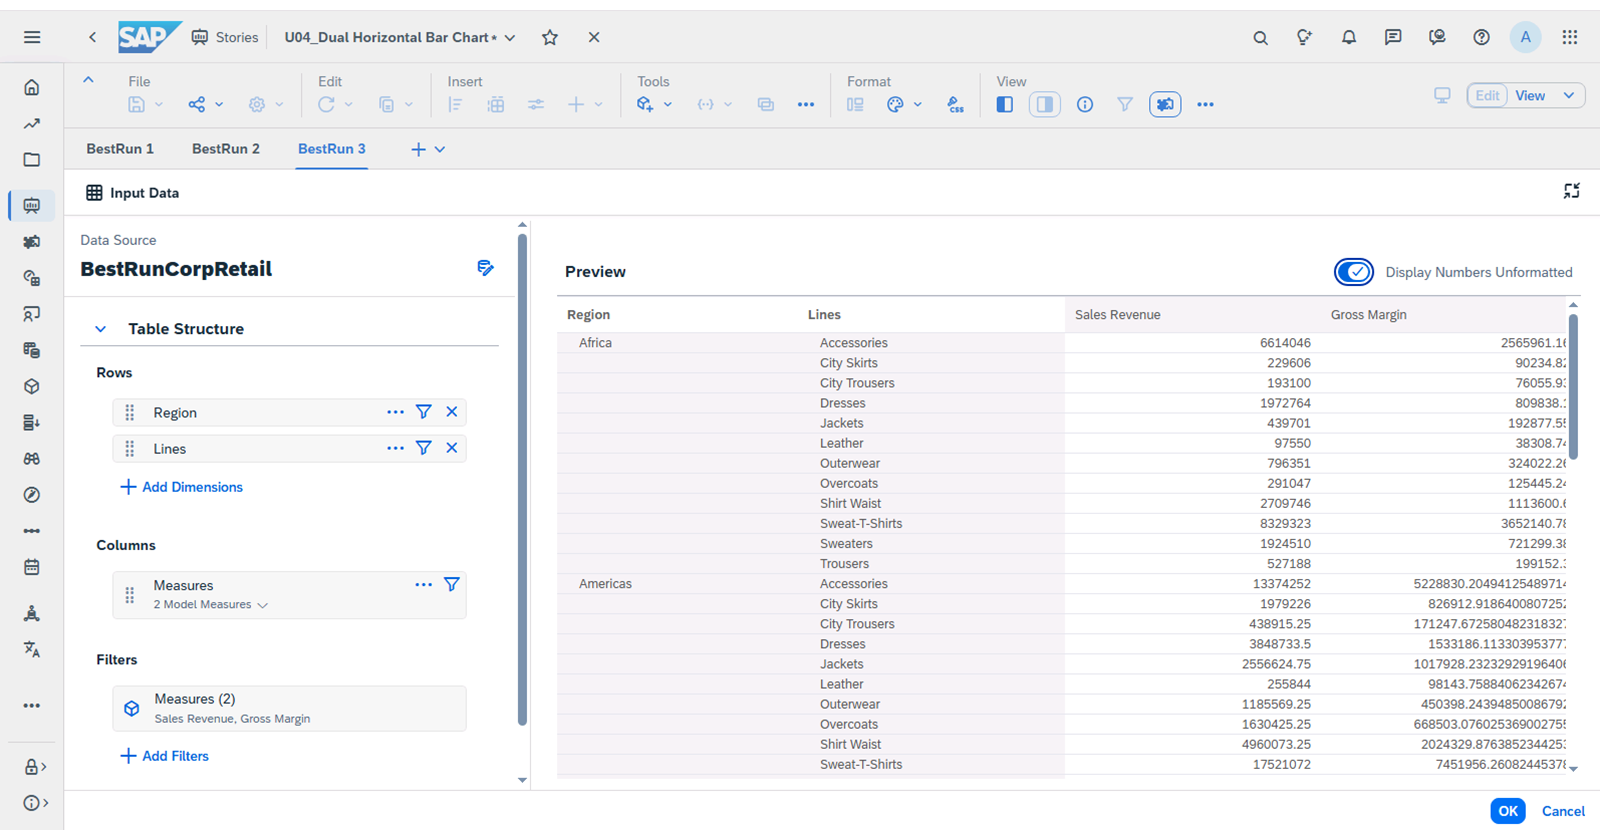Expand the Input Data panel to fullscreen
The image size is (1600, 840).
[1572, 191]
